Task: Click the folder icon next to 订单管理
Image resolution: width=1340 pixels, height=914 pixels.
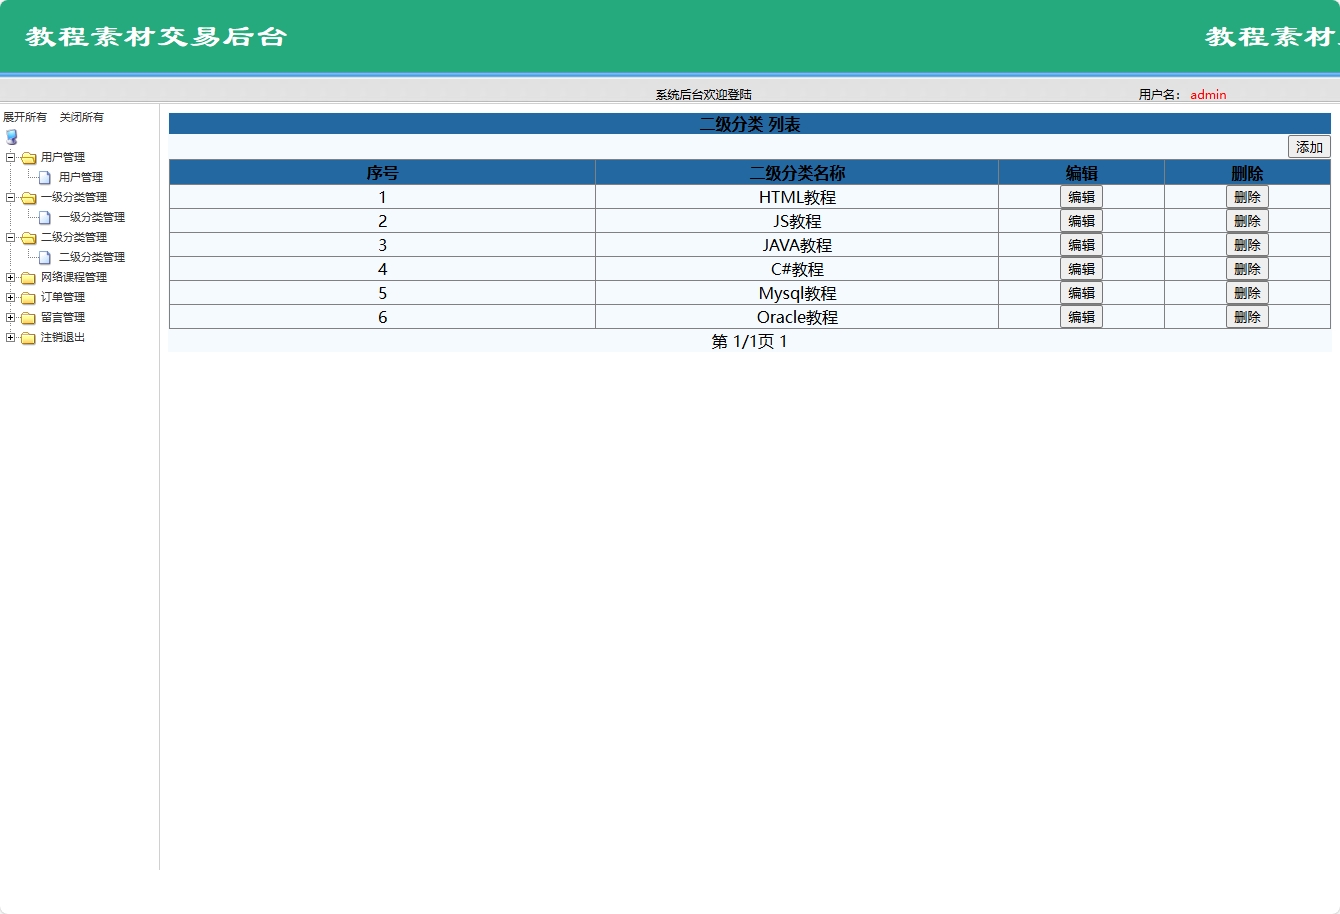Action: tap(29, 297)
